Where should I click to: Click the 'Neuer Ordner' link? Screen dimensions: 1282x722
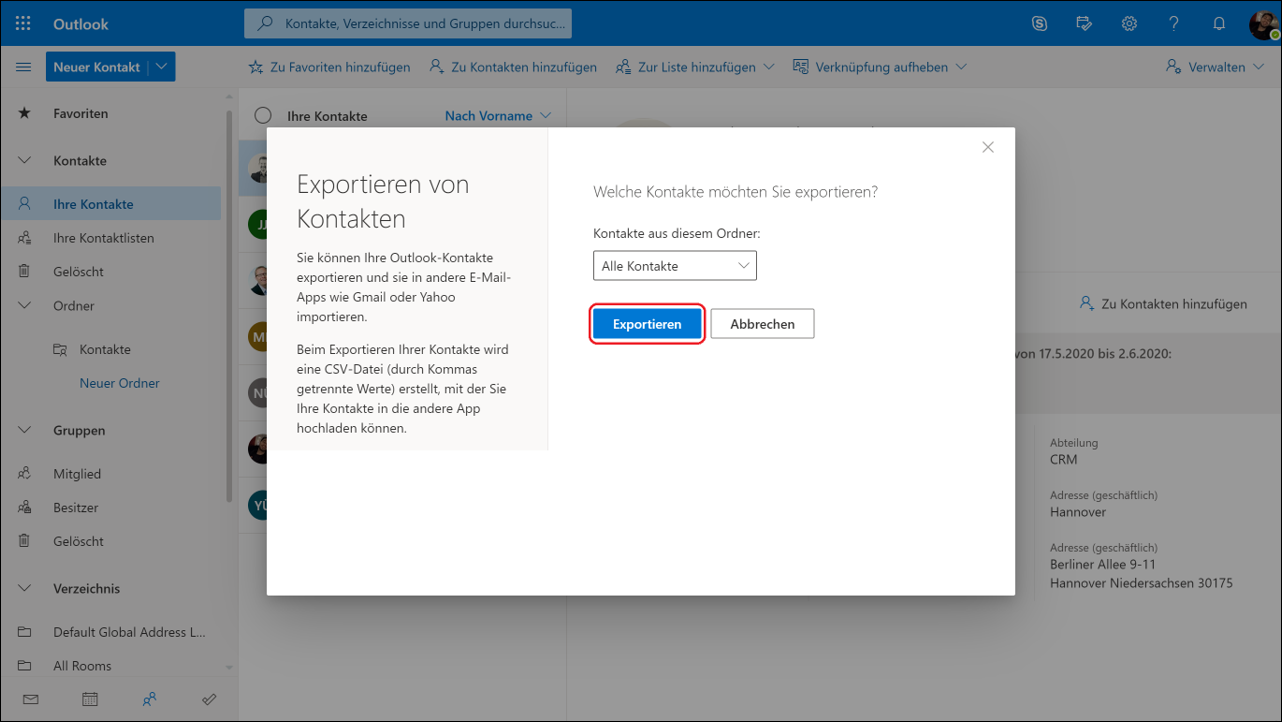click(x=119, y=383)
